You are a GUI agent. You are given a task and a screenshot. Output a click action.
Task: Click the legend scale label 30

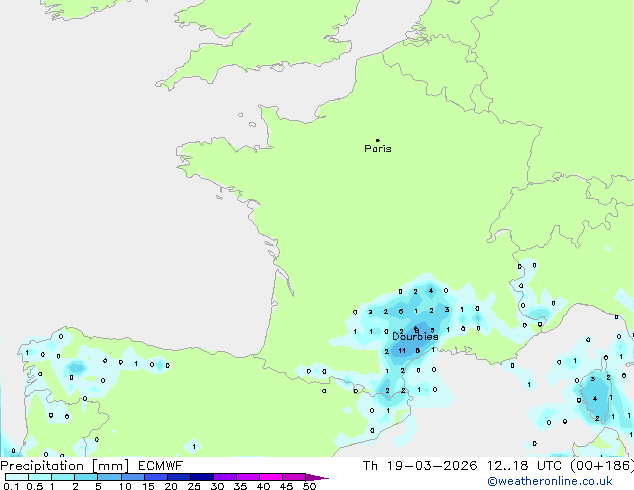click(217, 486)
